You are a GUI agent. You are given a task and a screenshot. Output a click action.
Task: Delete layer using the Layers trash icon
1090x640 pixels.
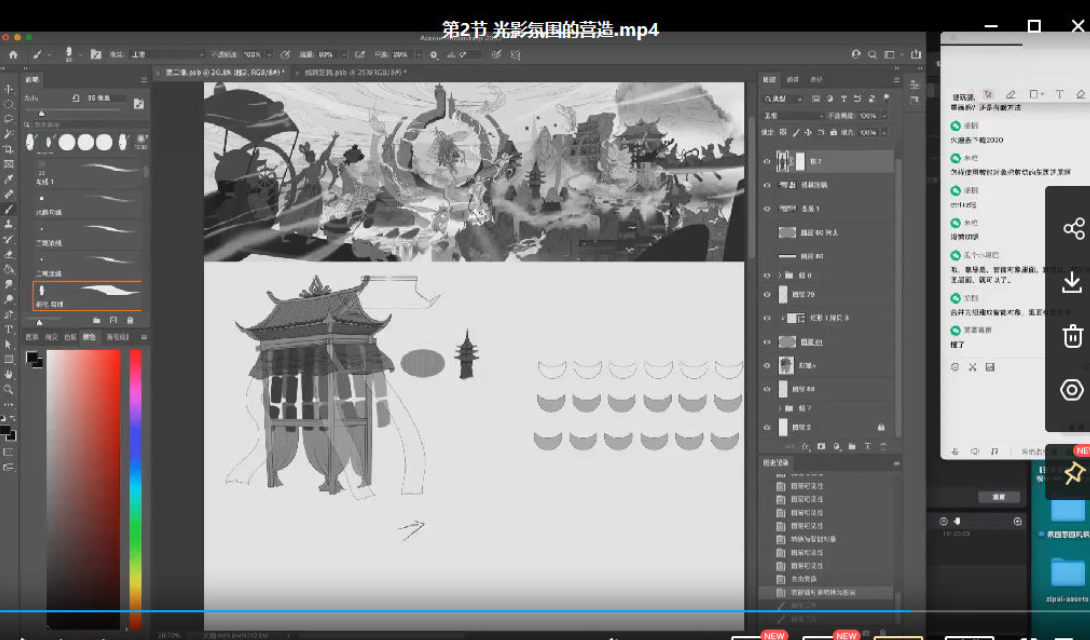884,447
